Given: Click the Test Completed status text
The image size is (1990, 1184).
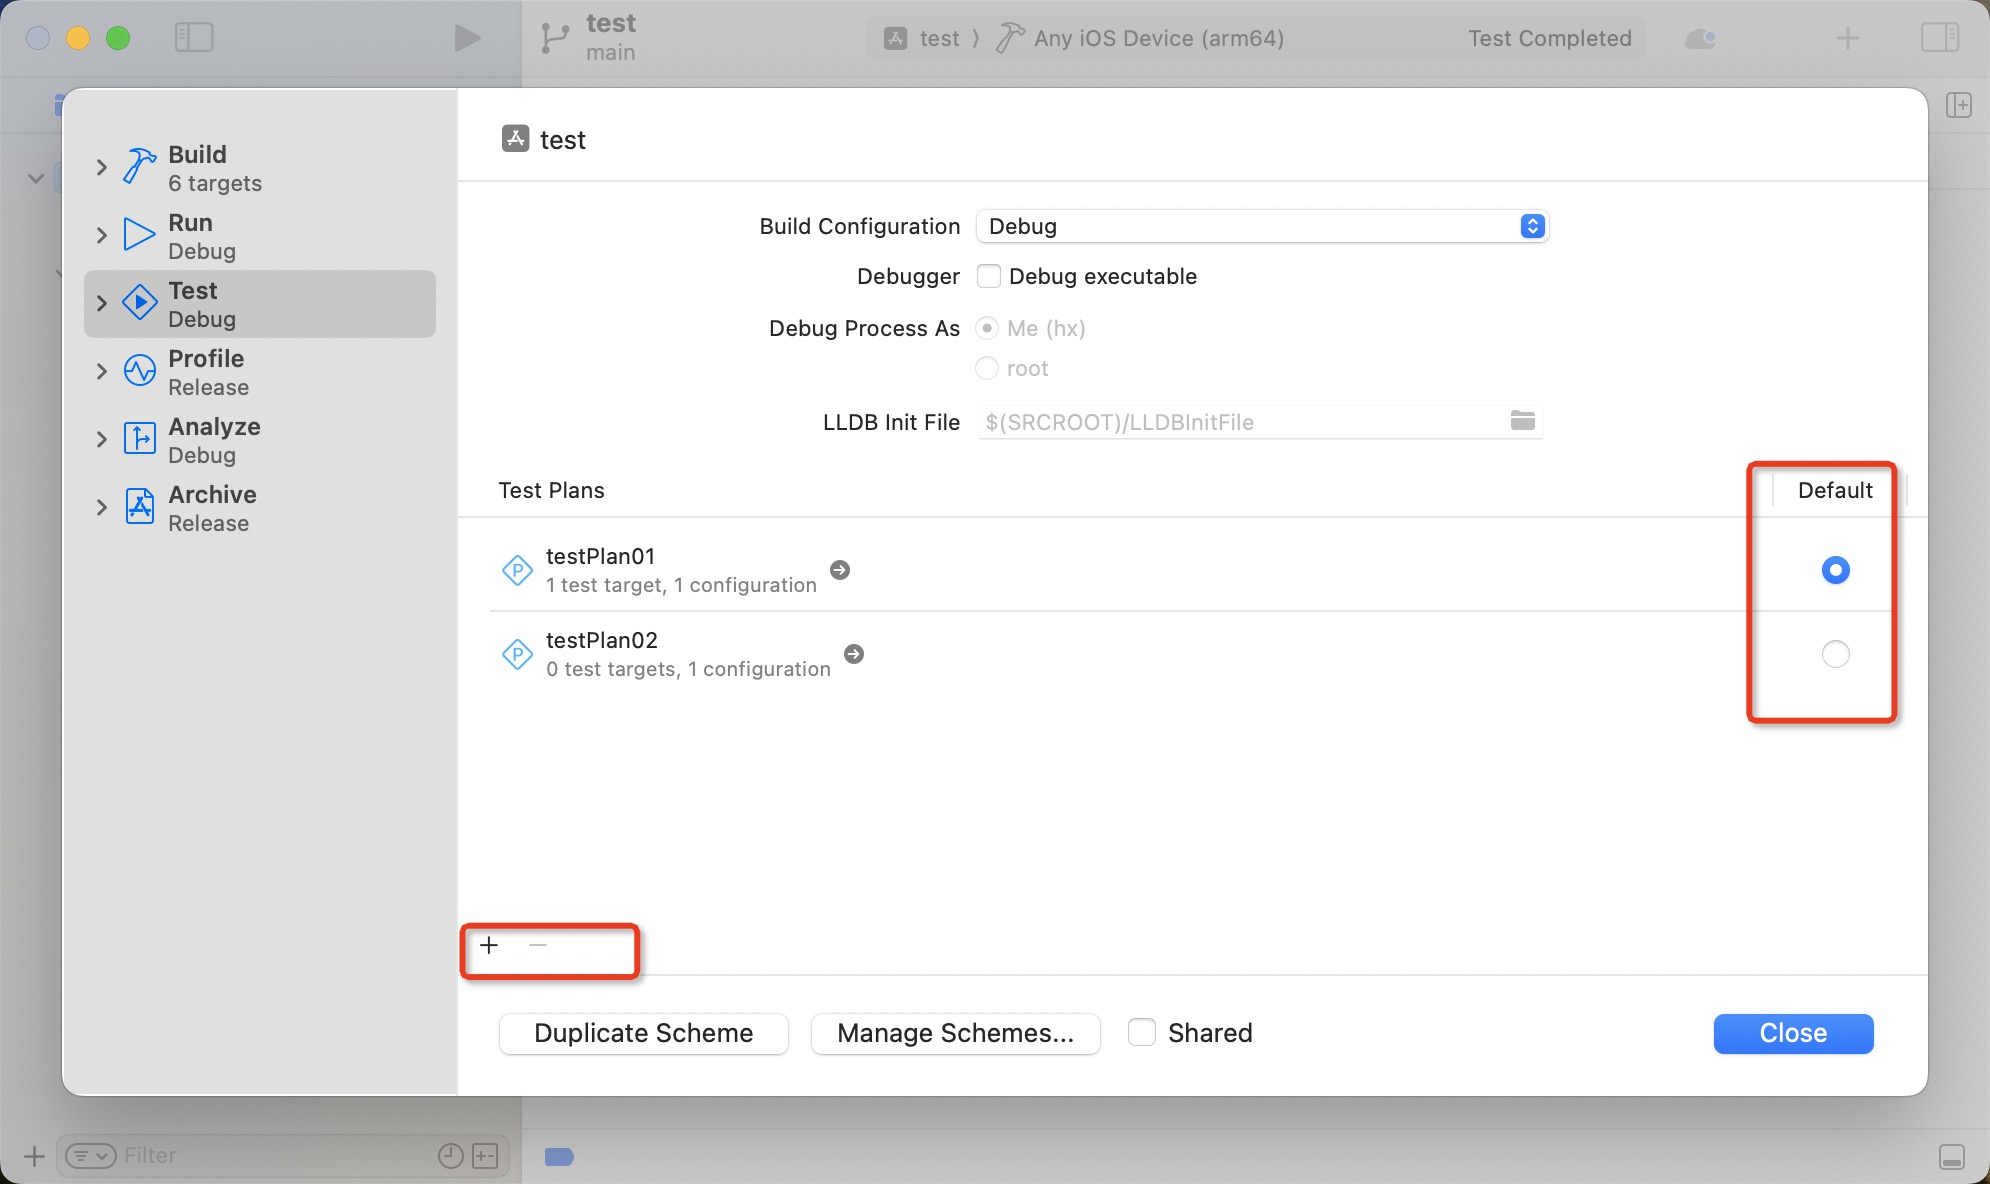Looking at the screenshot, I should tap(1549, 38).
